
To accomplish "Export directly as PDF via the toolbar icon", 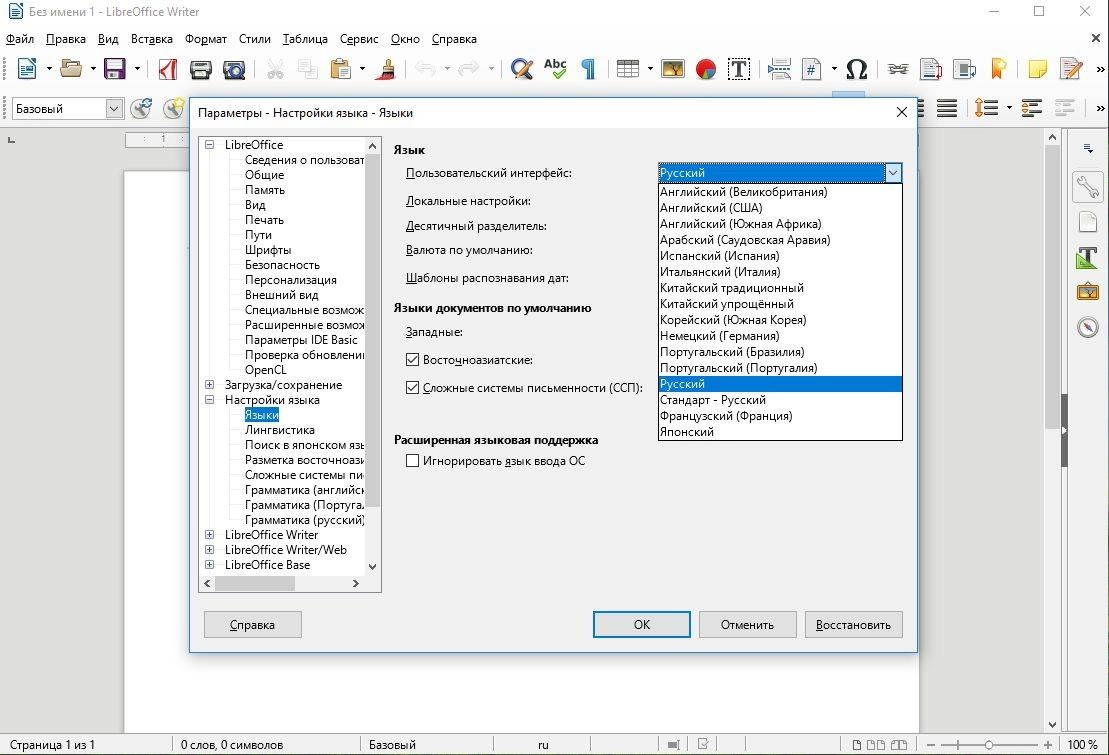I will point(168,69).
